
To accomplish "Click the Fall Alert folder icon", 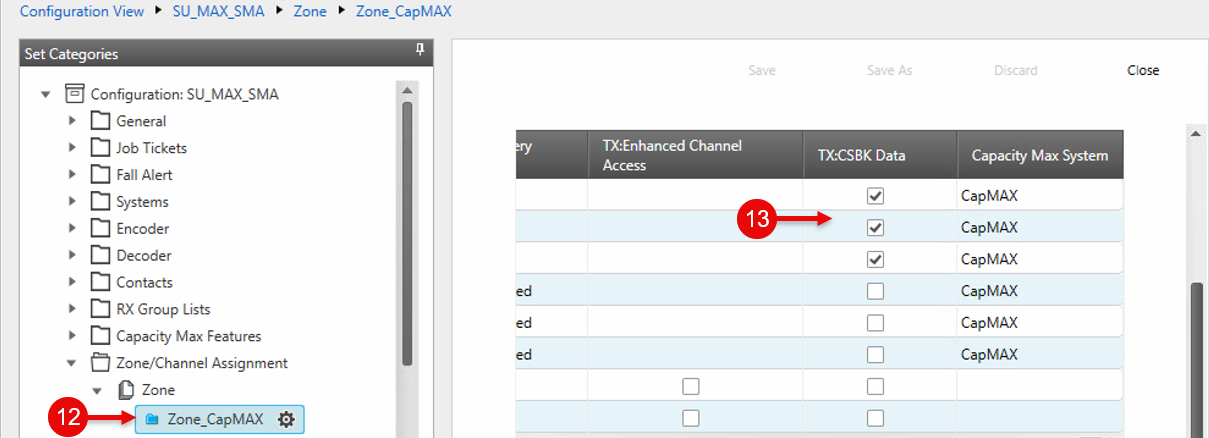I will (x=100, y=175).
